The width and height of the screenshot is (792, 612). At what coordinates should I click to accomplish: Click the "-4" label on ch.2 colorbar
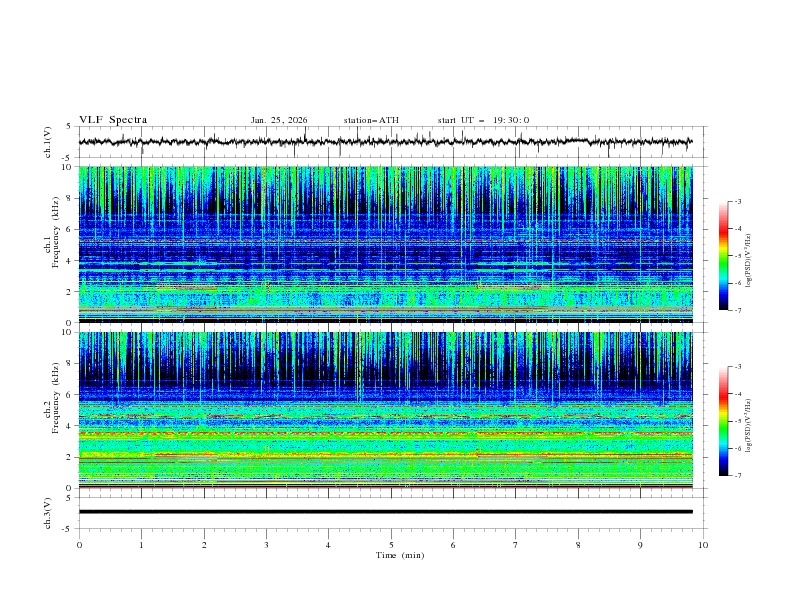point(738,394)
